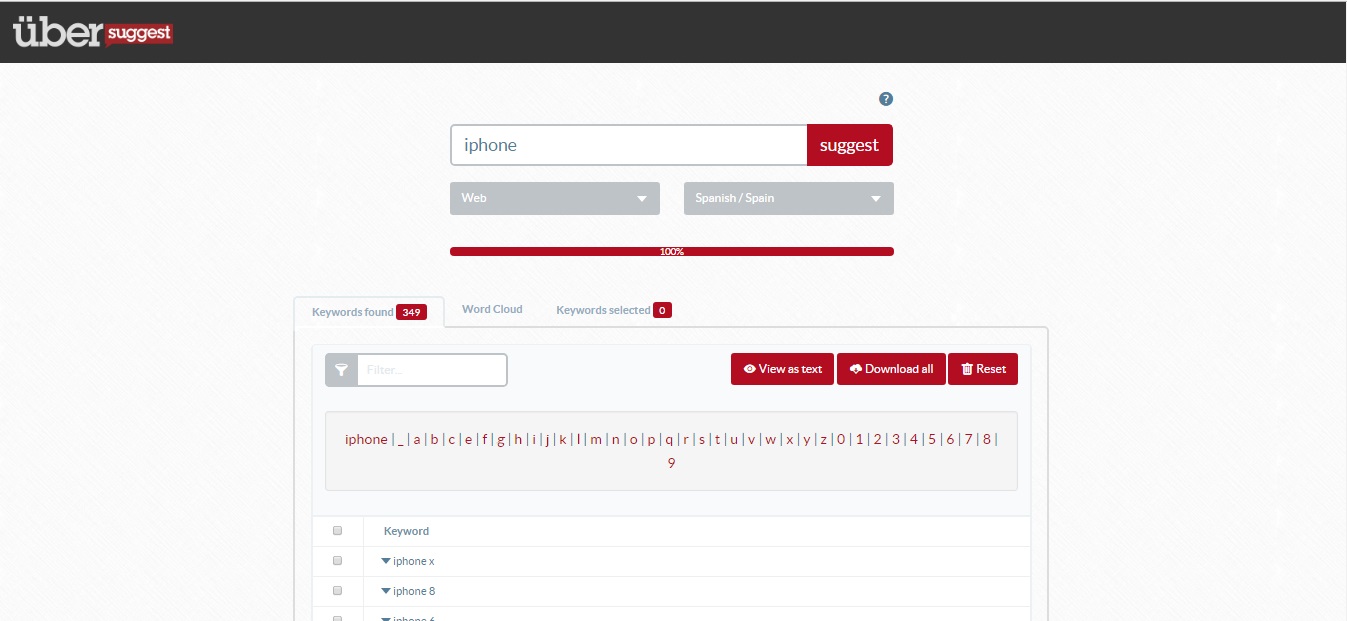Viewport: 1347px width, 621px height.
Task: Expand the iphone x keyword arrow
Action: (x=386, y=561)
